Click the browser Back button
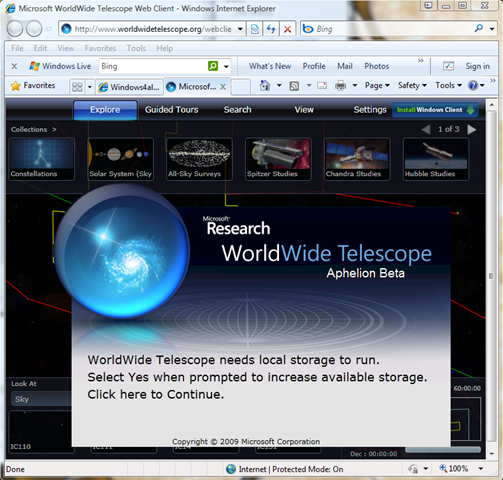The image size is (503, 480). point(15,29)
